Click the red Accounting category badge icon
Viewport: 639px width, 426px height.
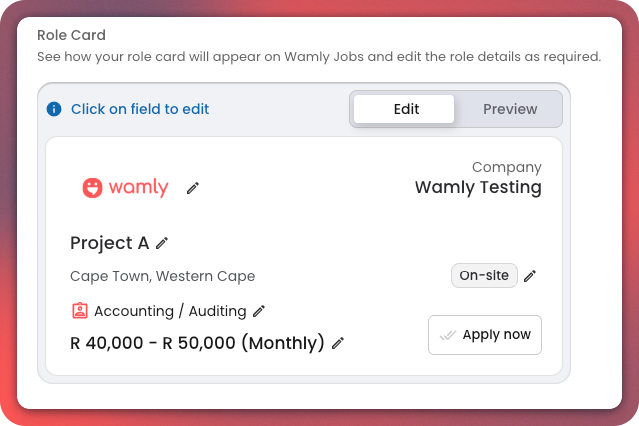80,311
